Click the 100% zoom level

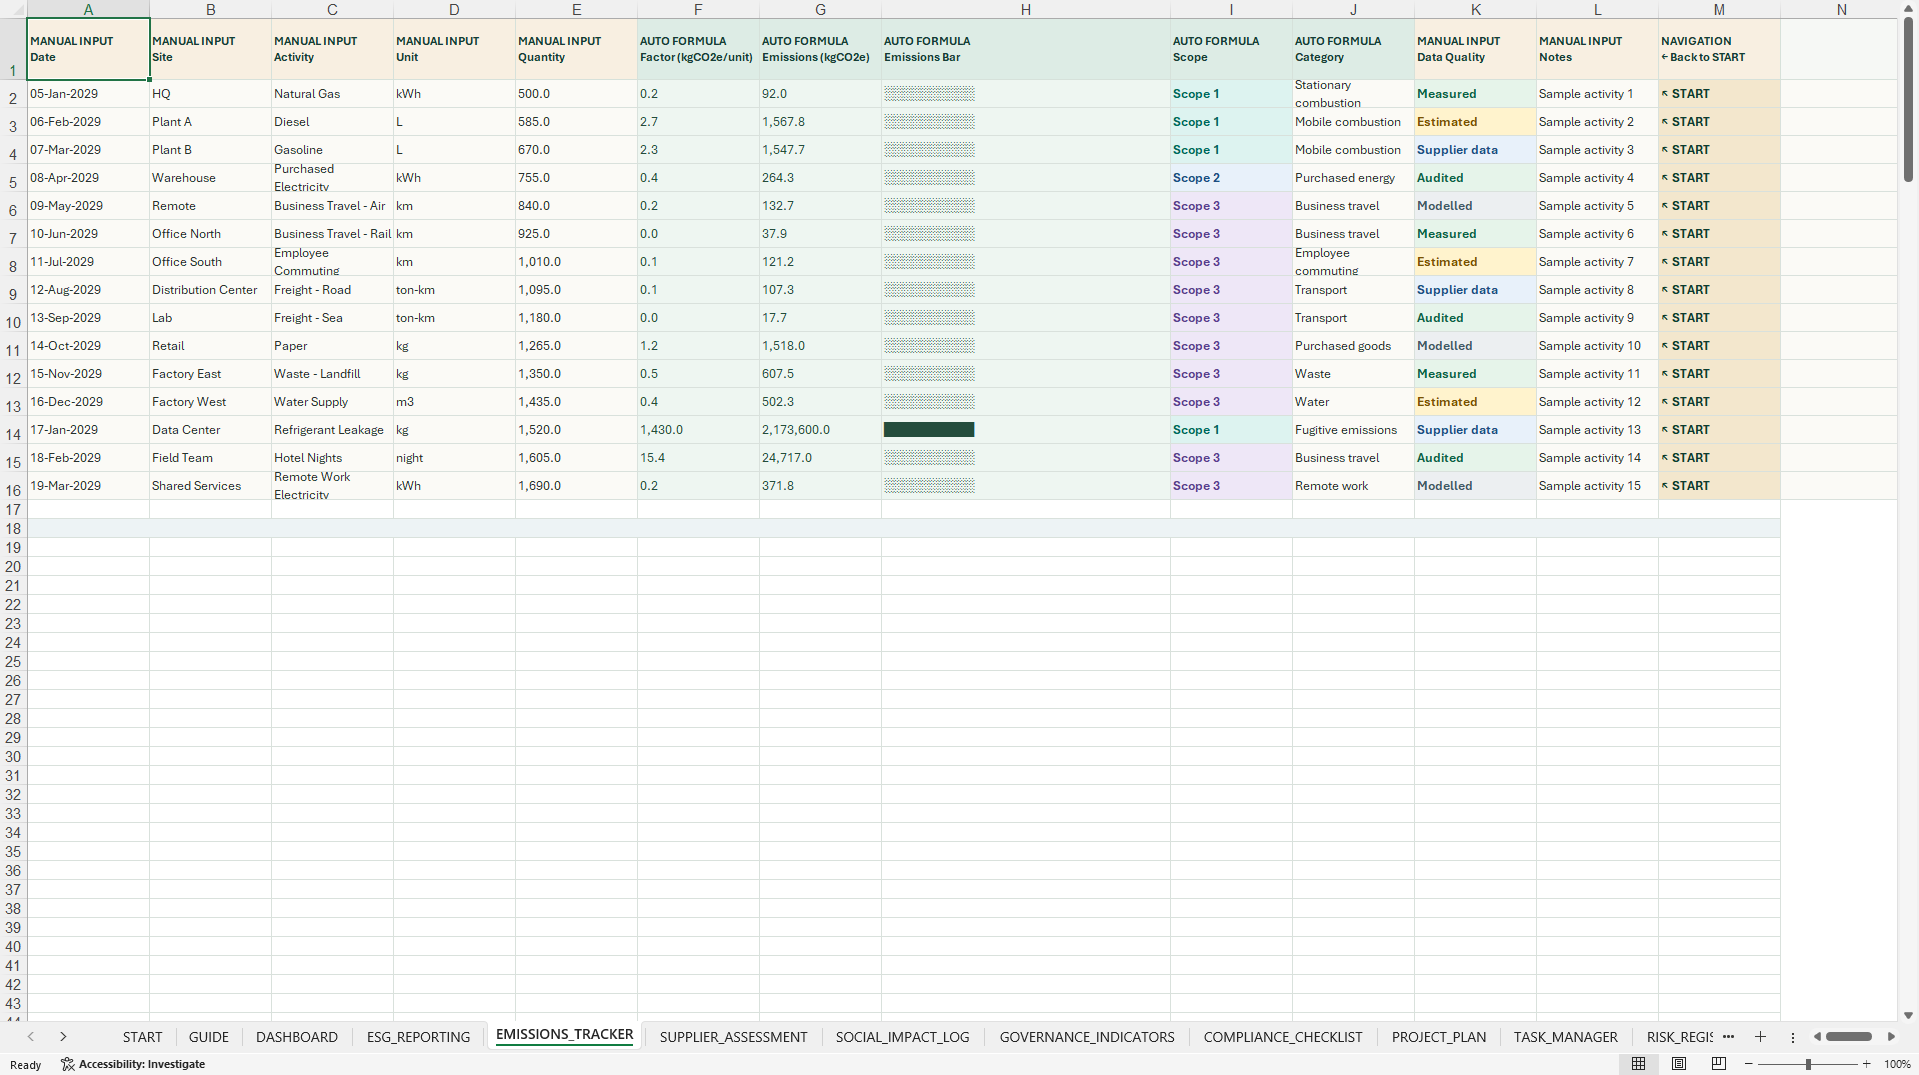click(x=1897, y=1064)
